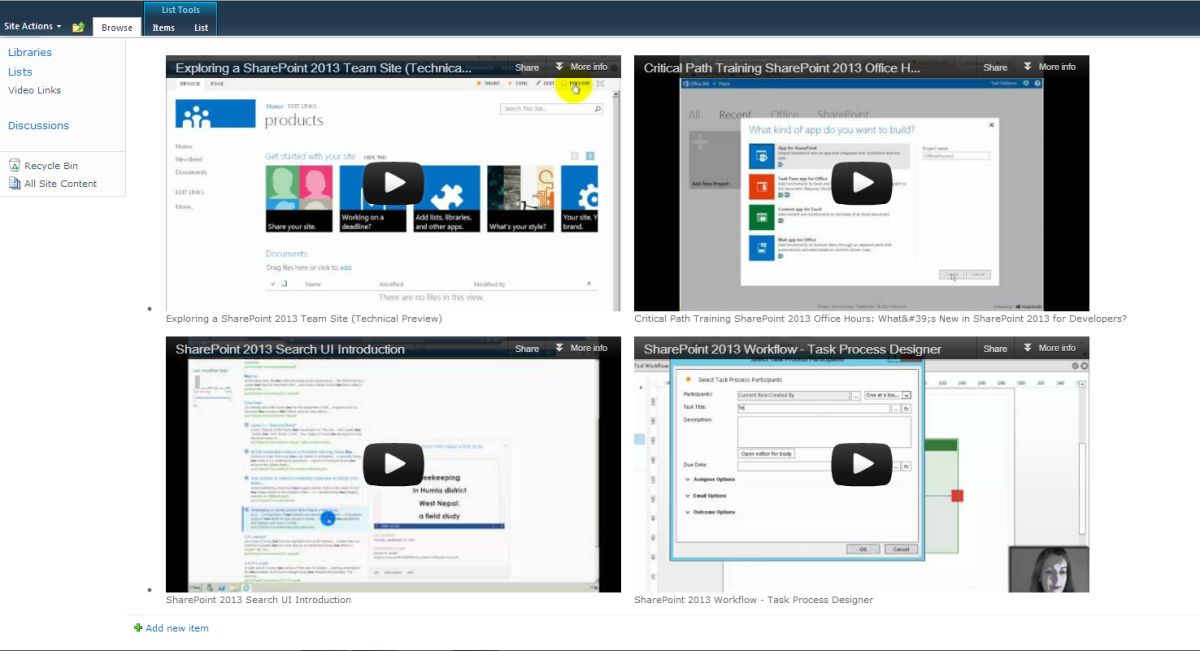Play the SharePoint 2013 Search UI Introduction video
Viewport: 1200px width, 651px height.
393,464
